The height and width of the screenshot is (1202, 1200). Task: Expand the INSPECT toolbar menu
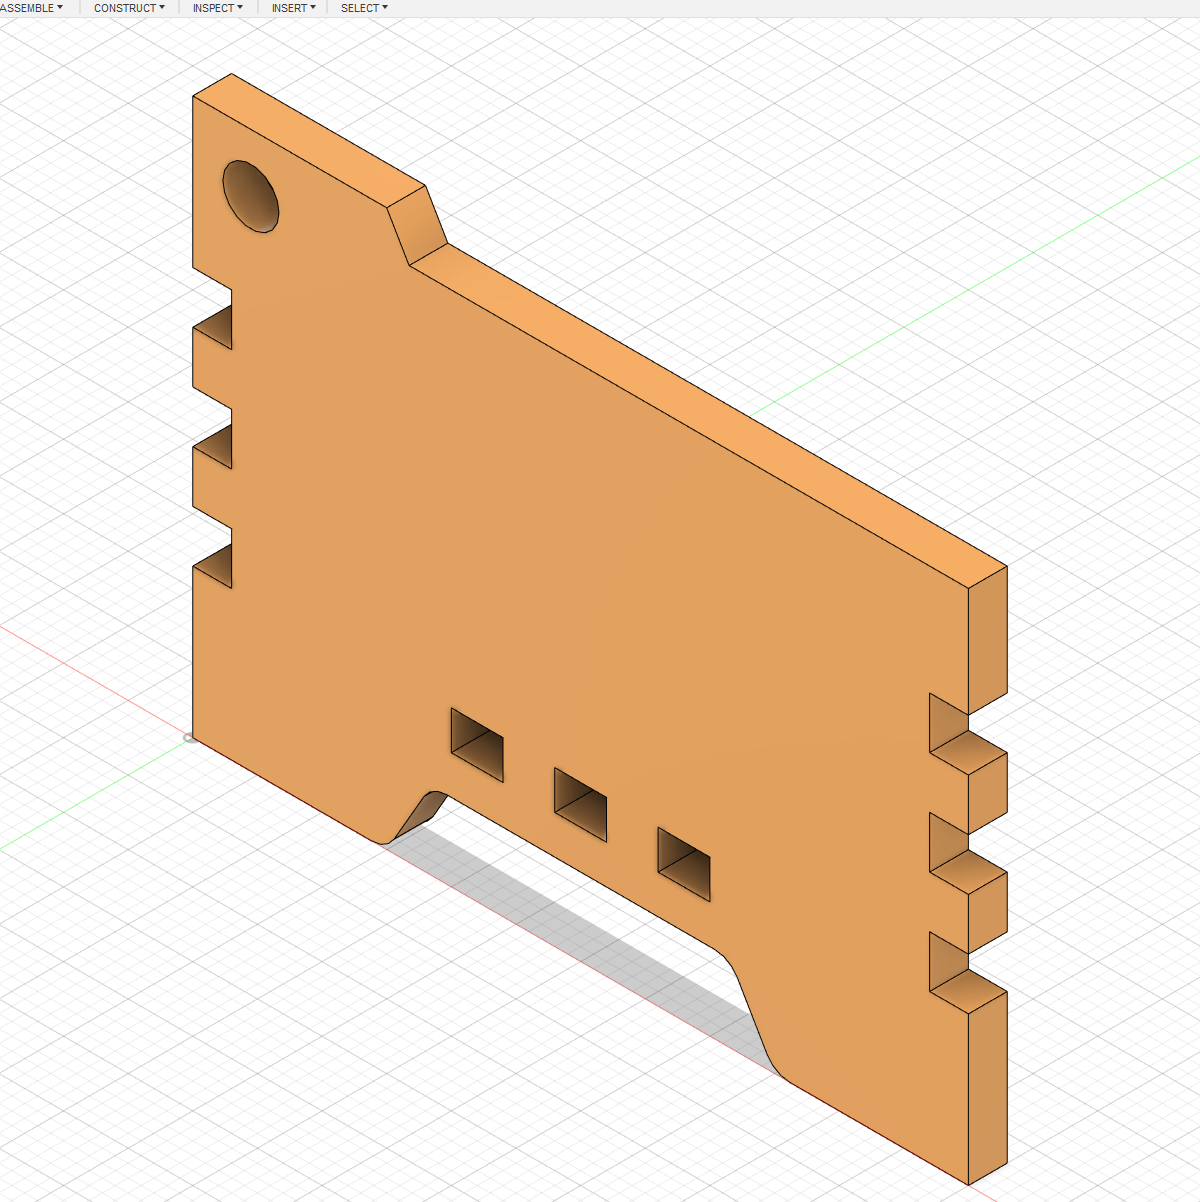coord(217,8)
